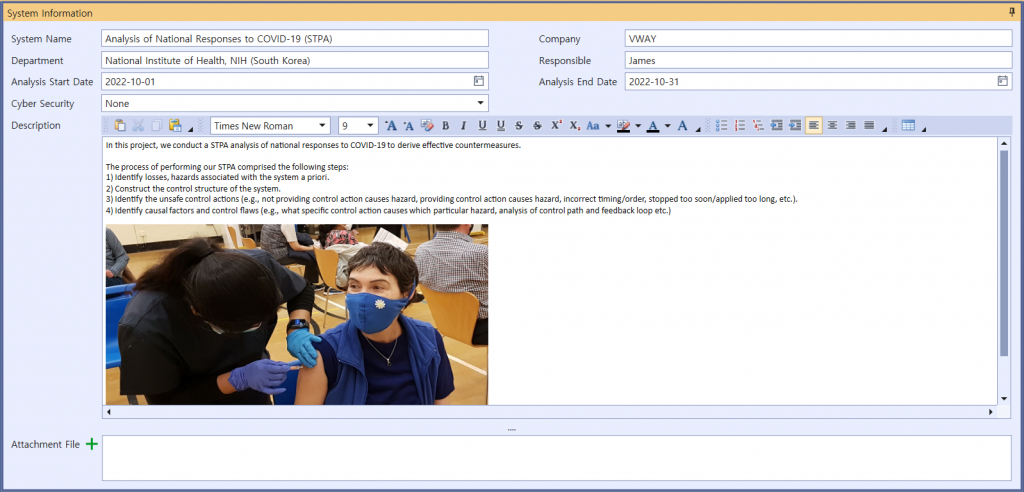Add attachment with green plus icon
This screenshot has height=492, width=1024.
point(92,444)
